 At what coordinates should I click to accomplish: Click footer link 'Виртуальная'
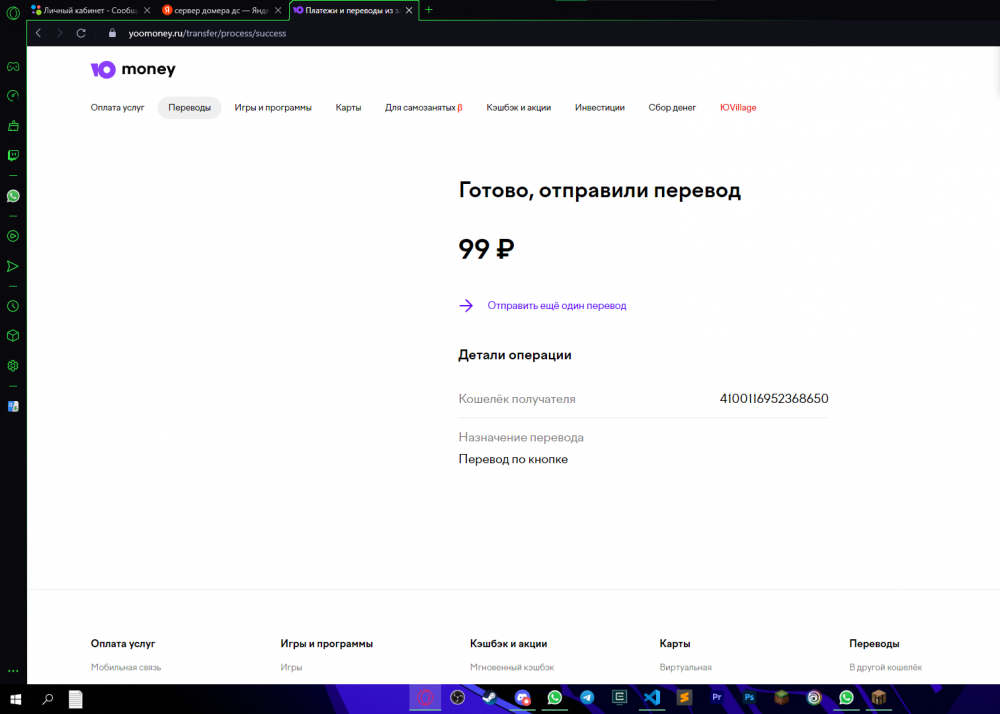pos(686,667)
